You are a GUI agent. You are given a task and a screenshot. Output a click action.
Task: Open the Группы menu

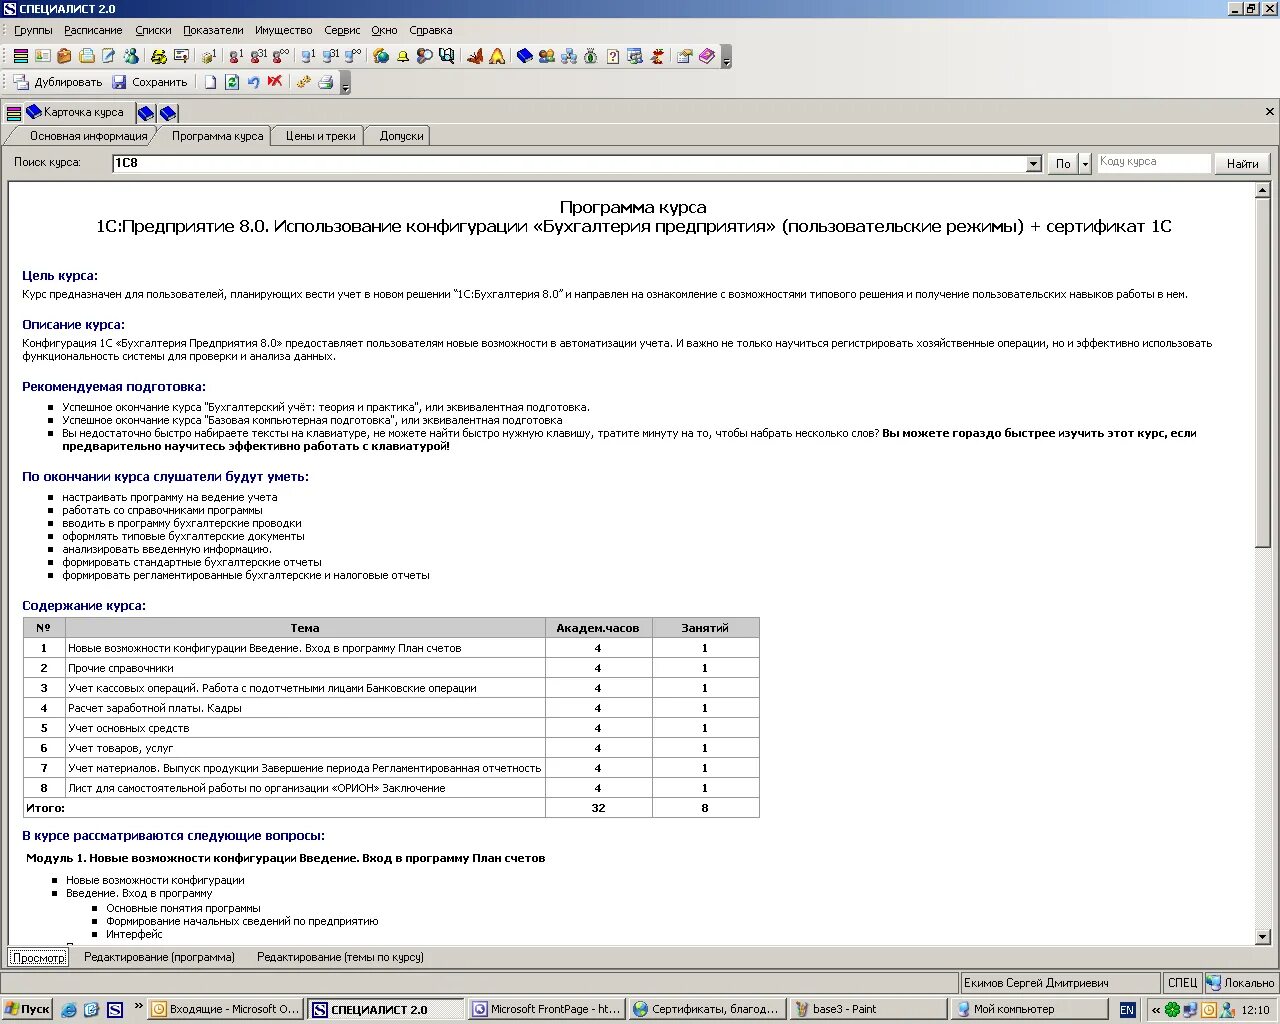coord(33,30)
